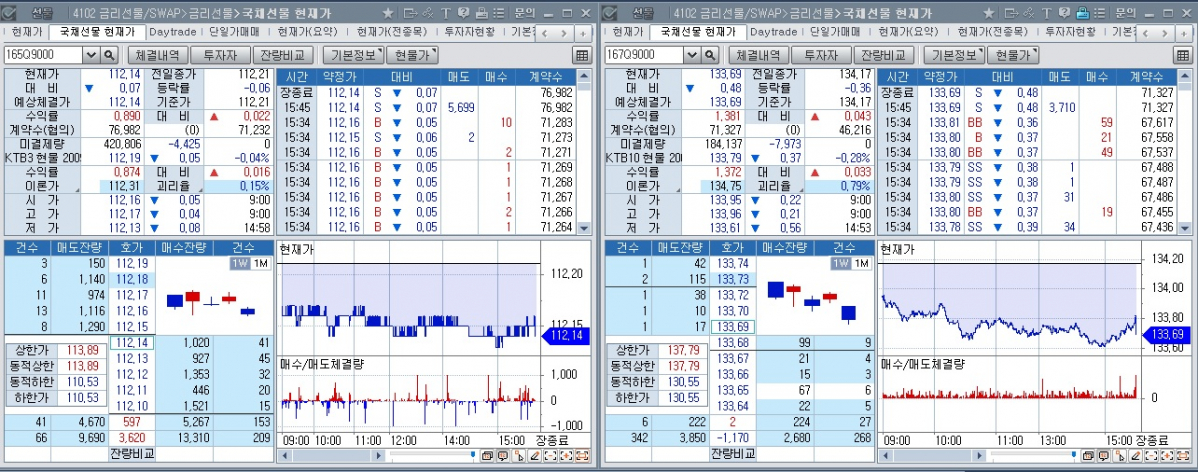Click the blue print icon in right window
1198x472 pixels.
[1081, 13]
